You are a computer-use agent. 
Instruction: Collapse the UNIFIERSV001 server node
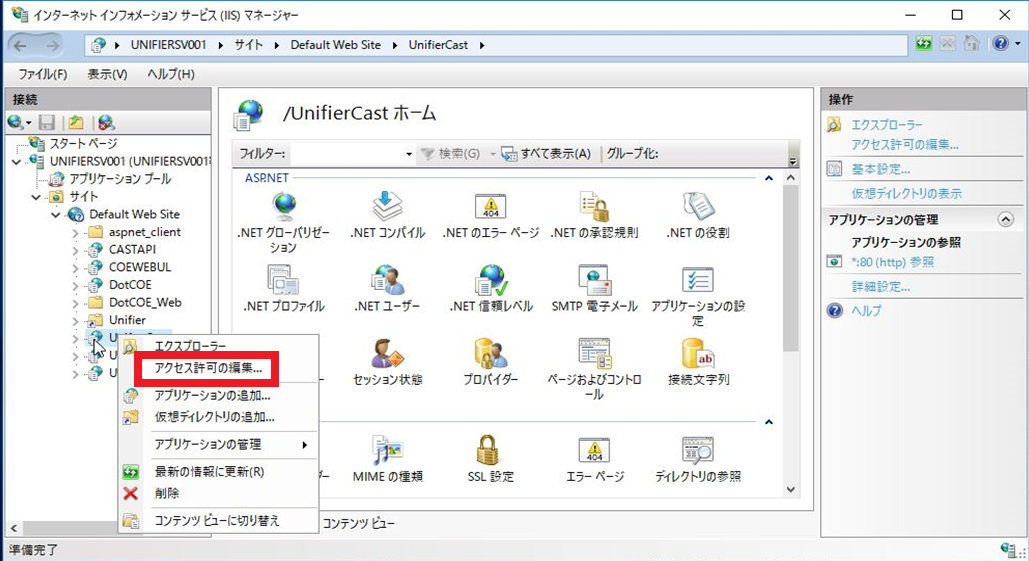(x=16, y=161)
